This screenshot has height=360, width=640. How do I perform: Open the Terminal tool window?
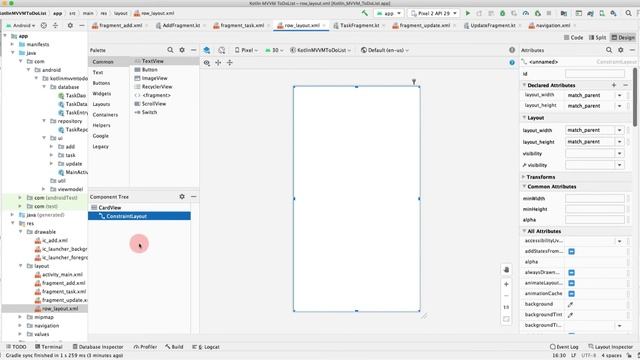(49, 347)
